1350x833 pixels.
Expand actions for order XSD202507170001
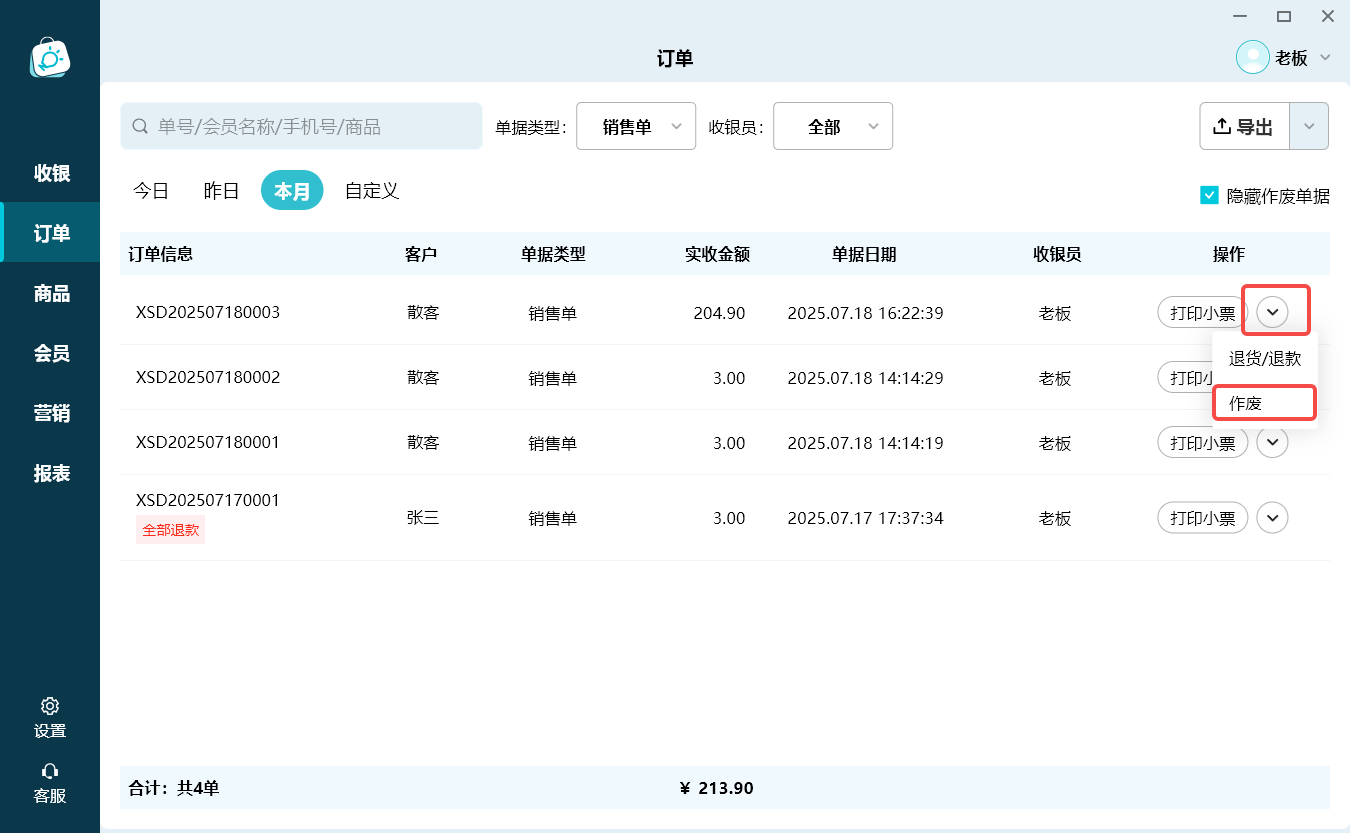pos(1273,518)
